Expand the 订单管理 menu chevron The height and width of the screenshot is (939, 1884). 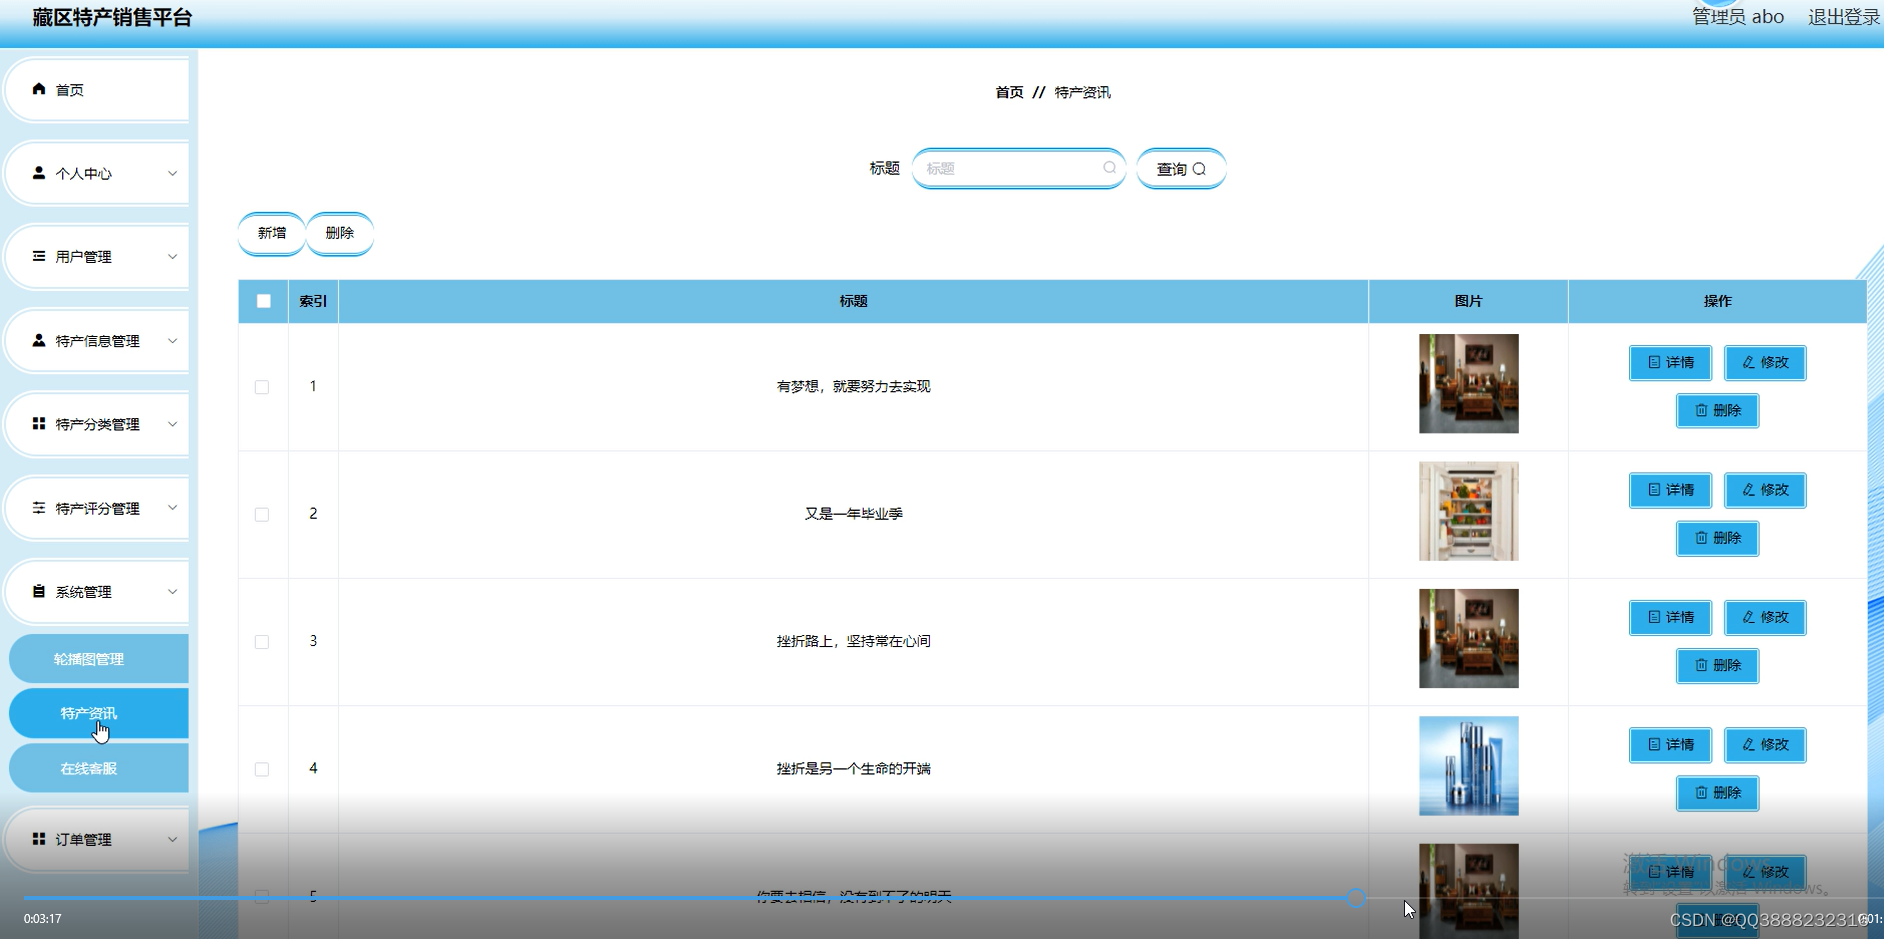[x=172, y=839]
